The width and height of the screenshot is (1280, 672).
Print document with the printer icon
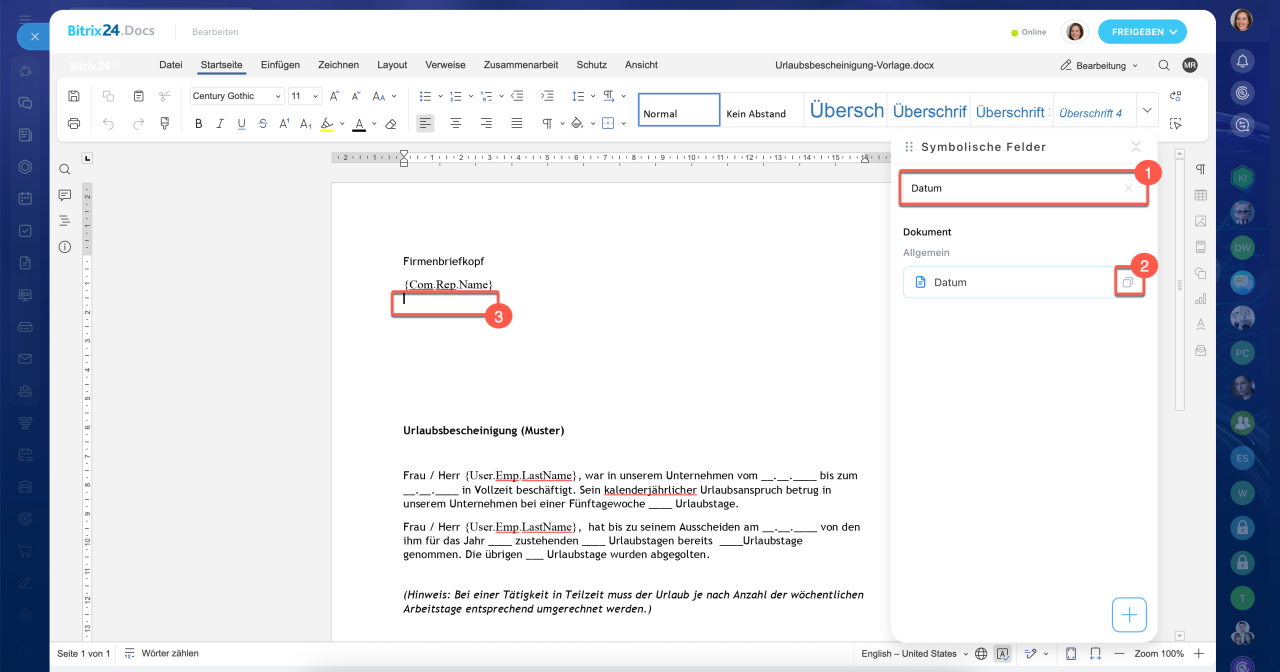click(x=74, y=123)
